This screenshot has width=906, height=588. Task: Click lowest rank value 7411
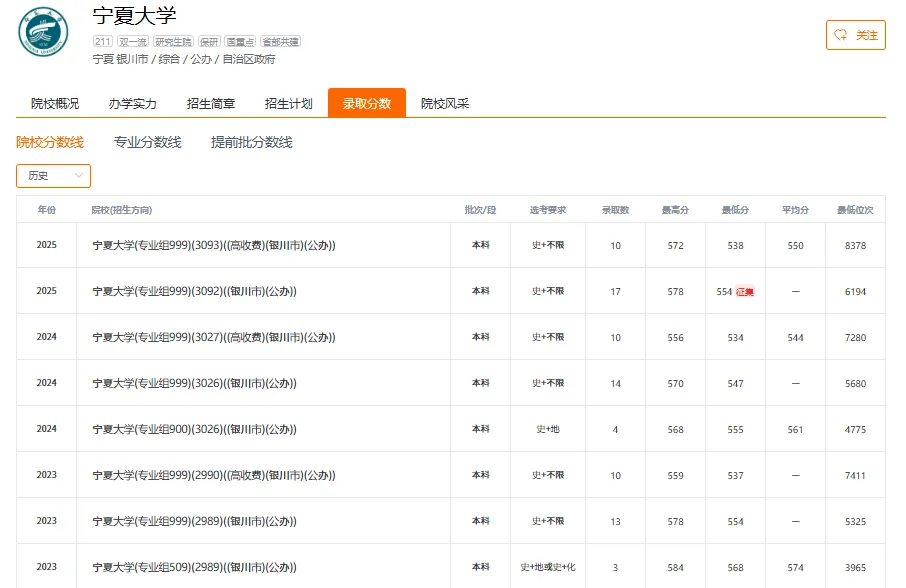point(856,475)
